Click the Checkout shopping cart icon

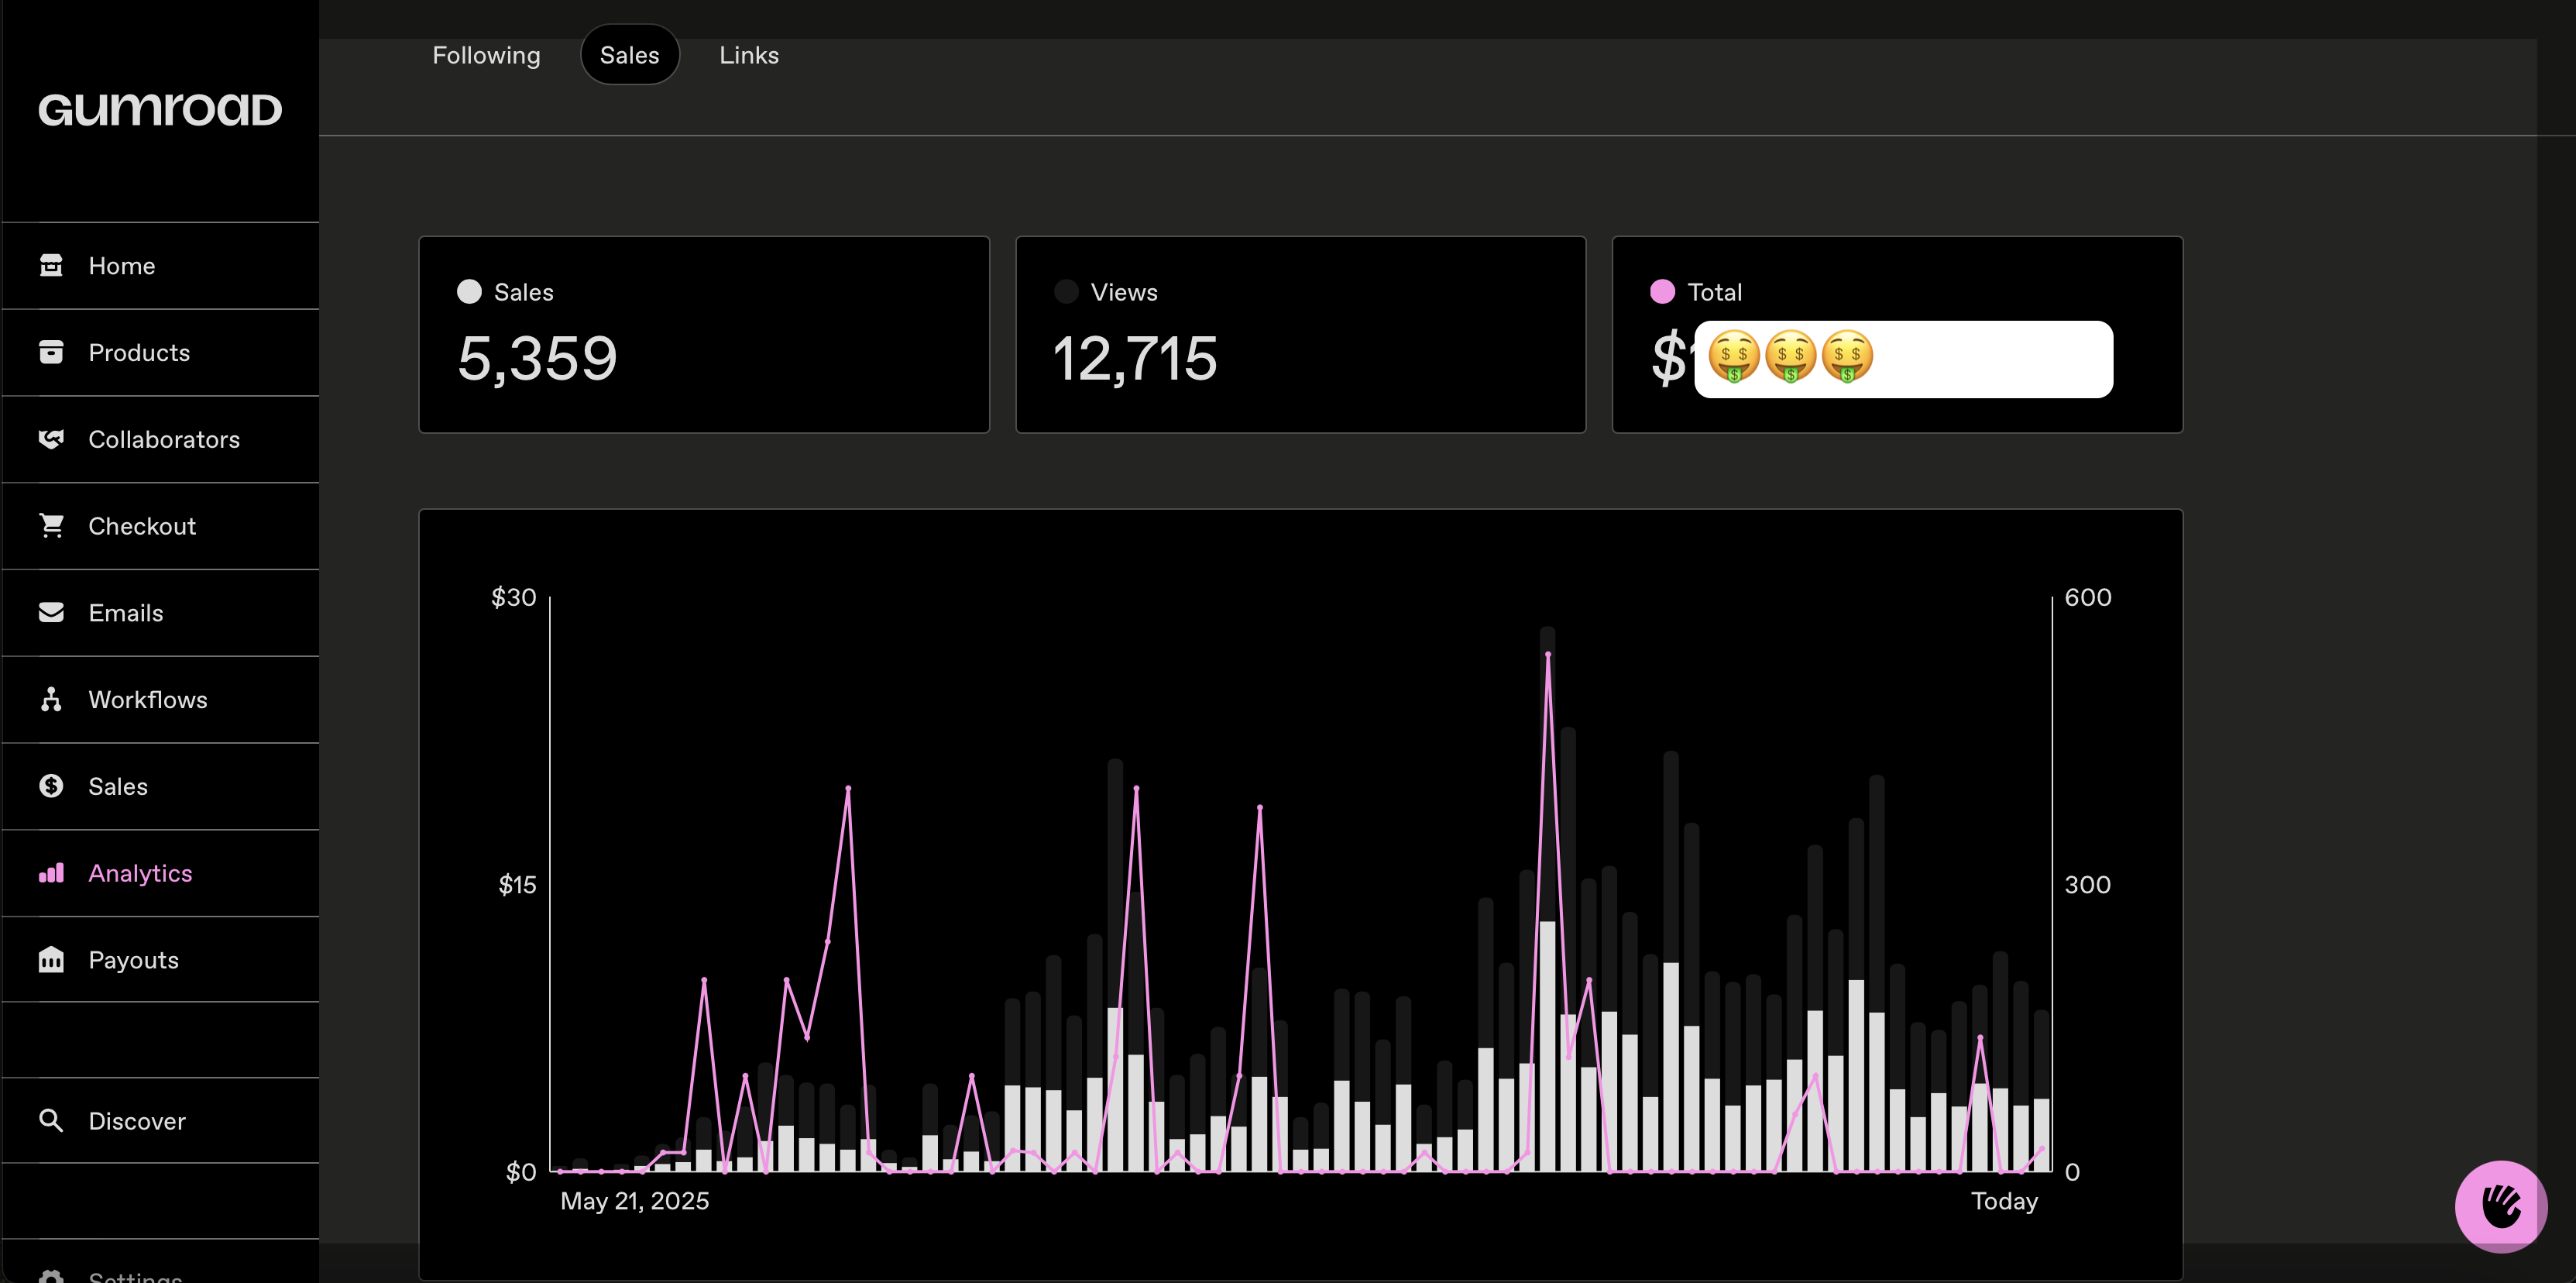tap(51, 525)
